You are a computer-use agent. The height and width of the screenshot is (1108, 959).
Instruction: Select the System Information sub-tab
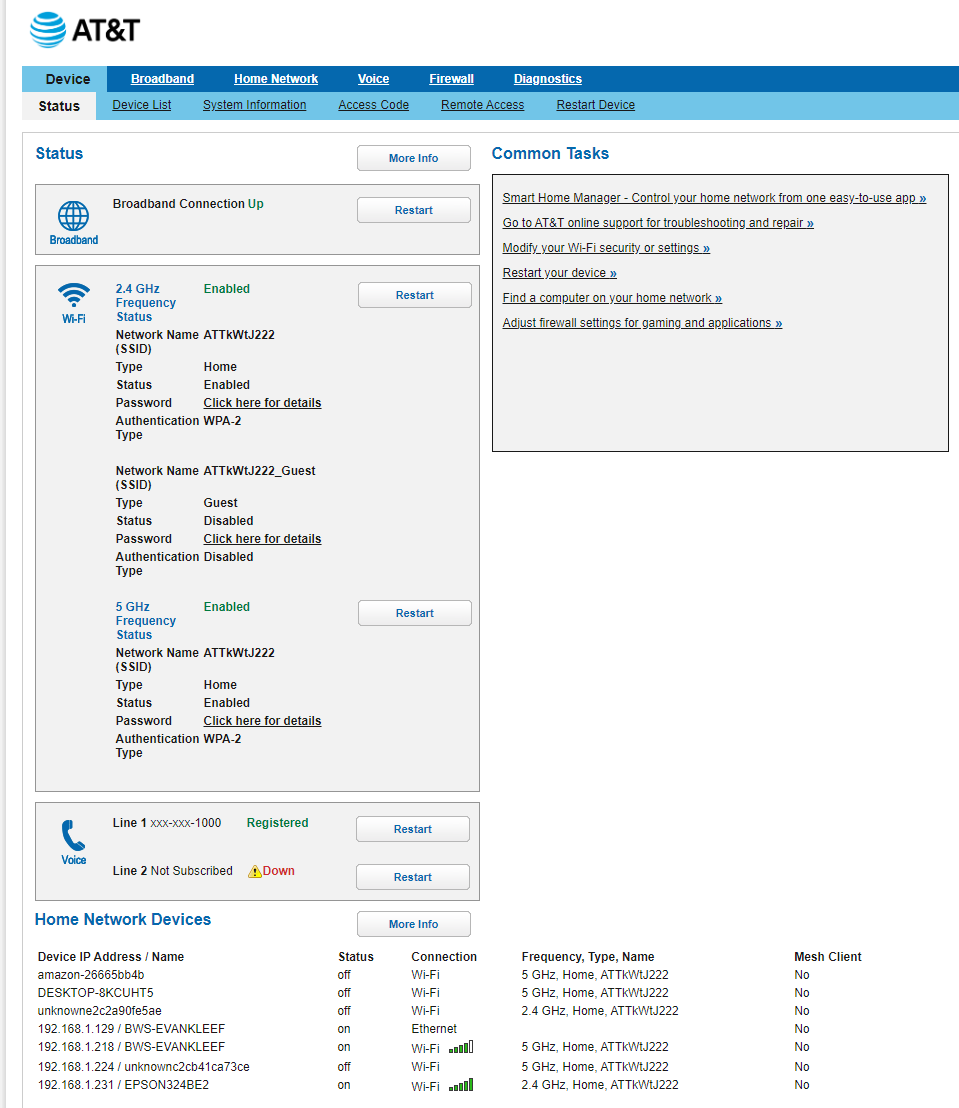pos(254,105)
